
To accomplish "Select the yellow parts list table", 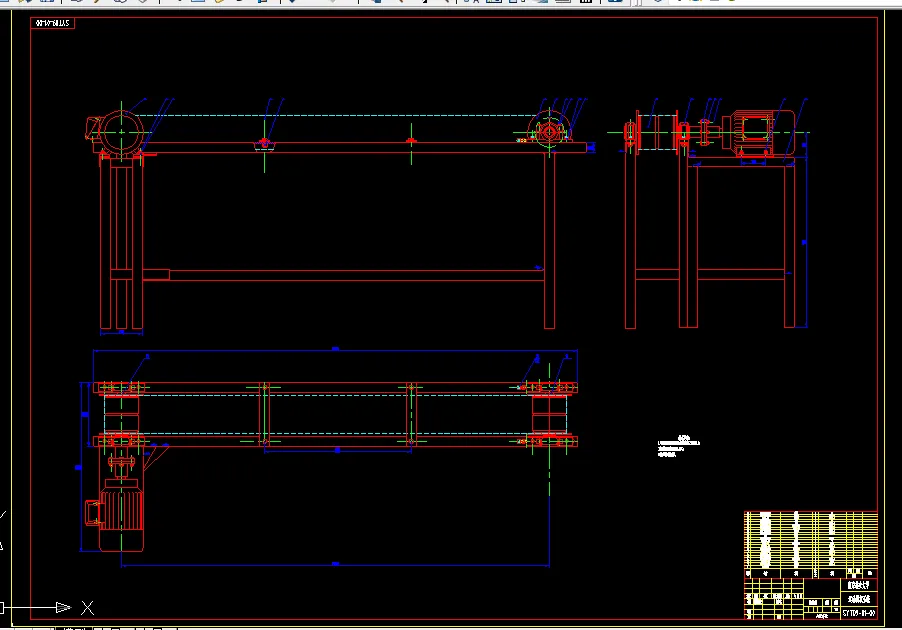I will (x=811, y=544).
